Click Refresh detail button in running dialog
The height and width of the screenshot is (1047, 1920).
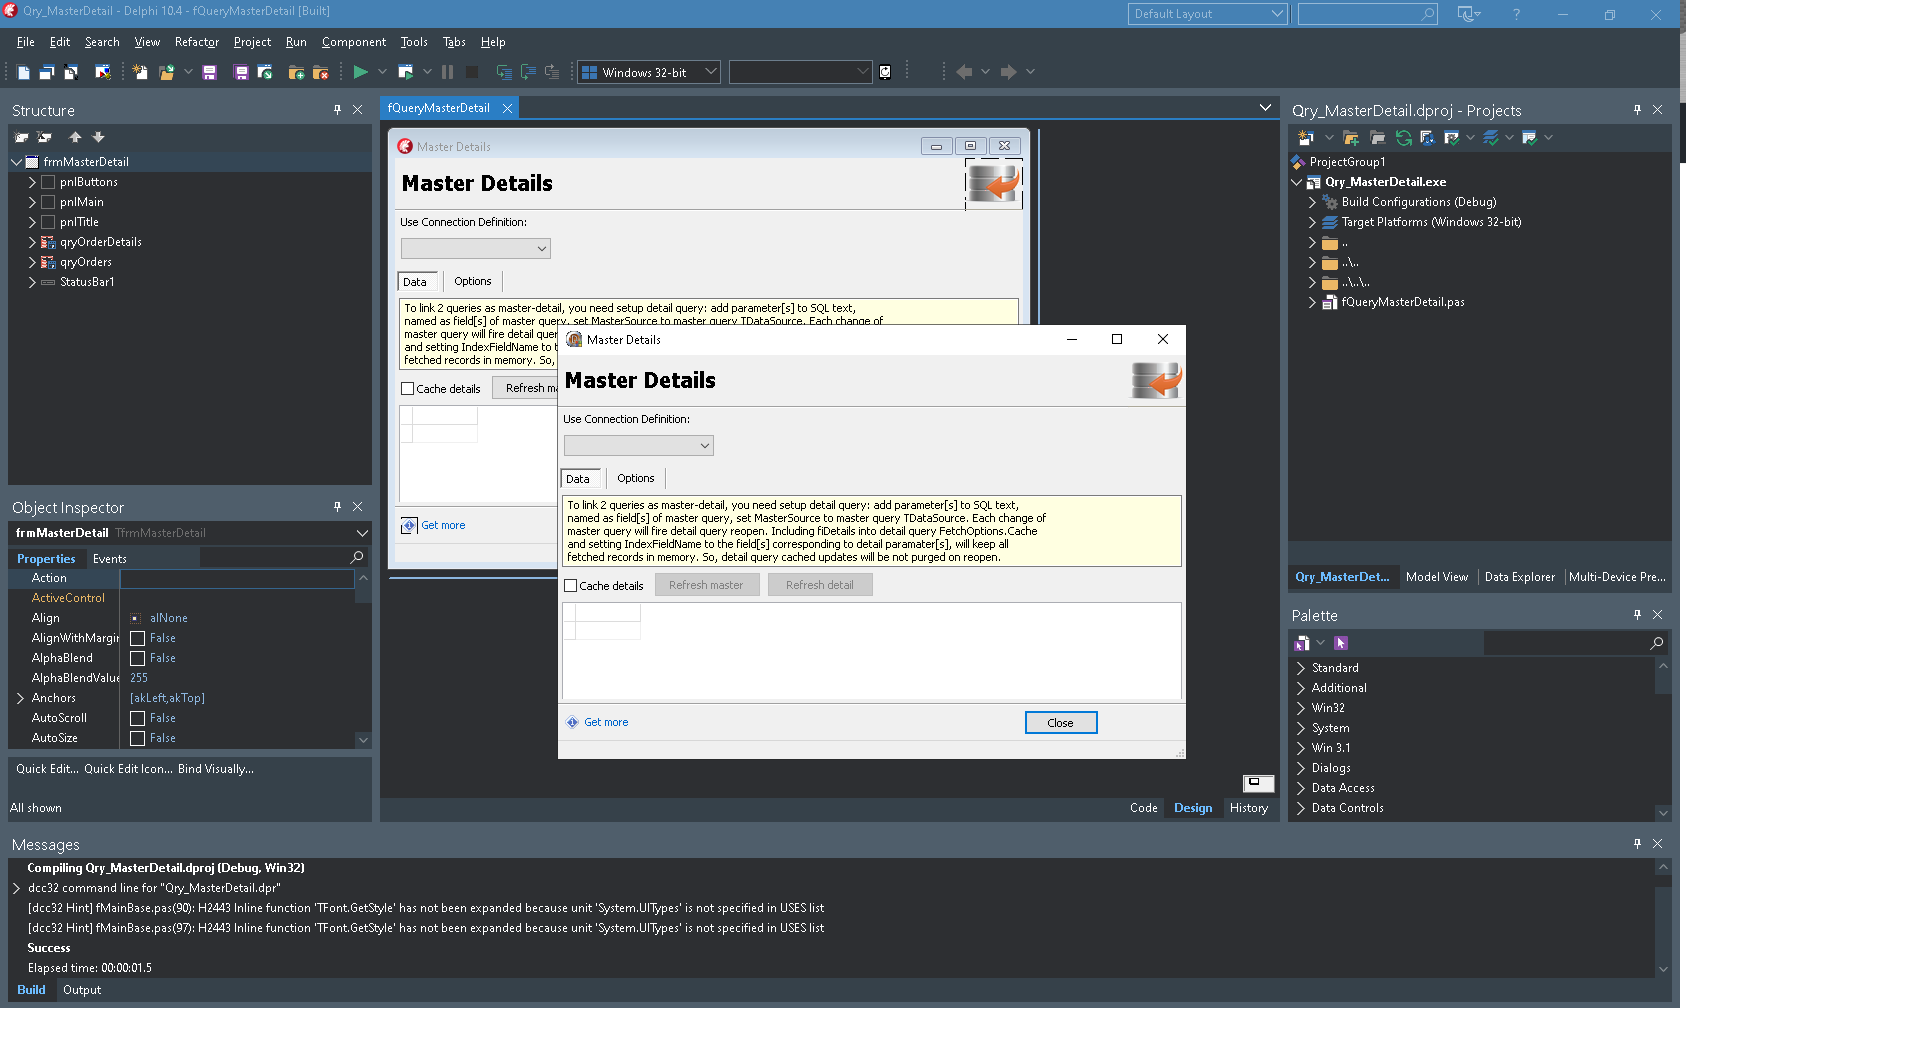[x=820, y=585]
